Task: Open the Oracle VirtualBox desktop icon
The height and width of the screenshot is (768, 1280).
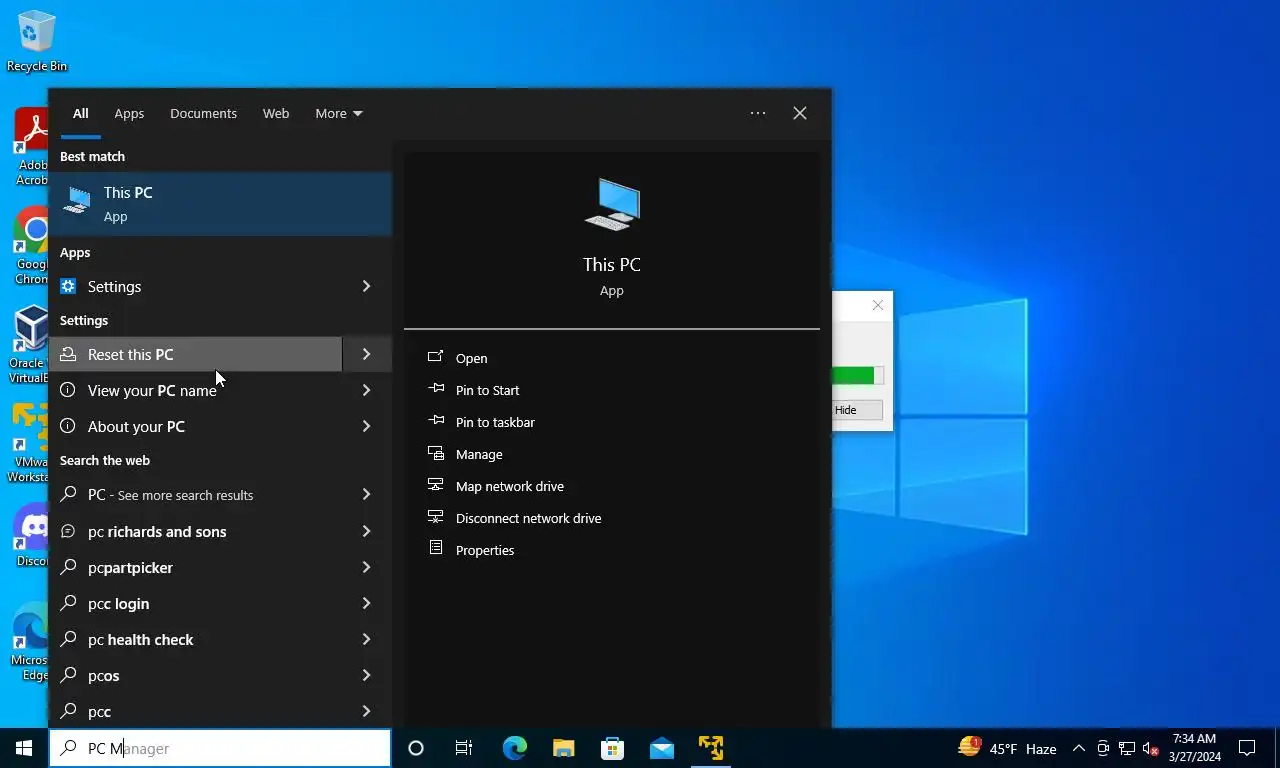Action: click(31, 344)
